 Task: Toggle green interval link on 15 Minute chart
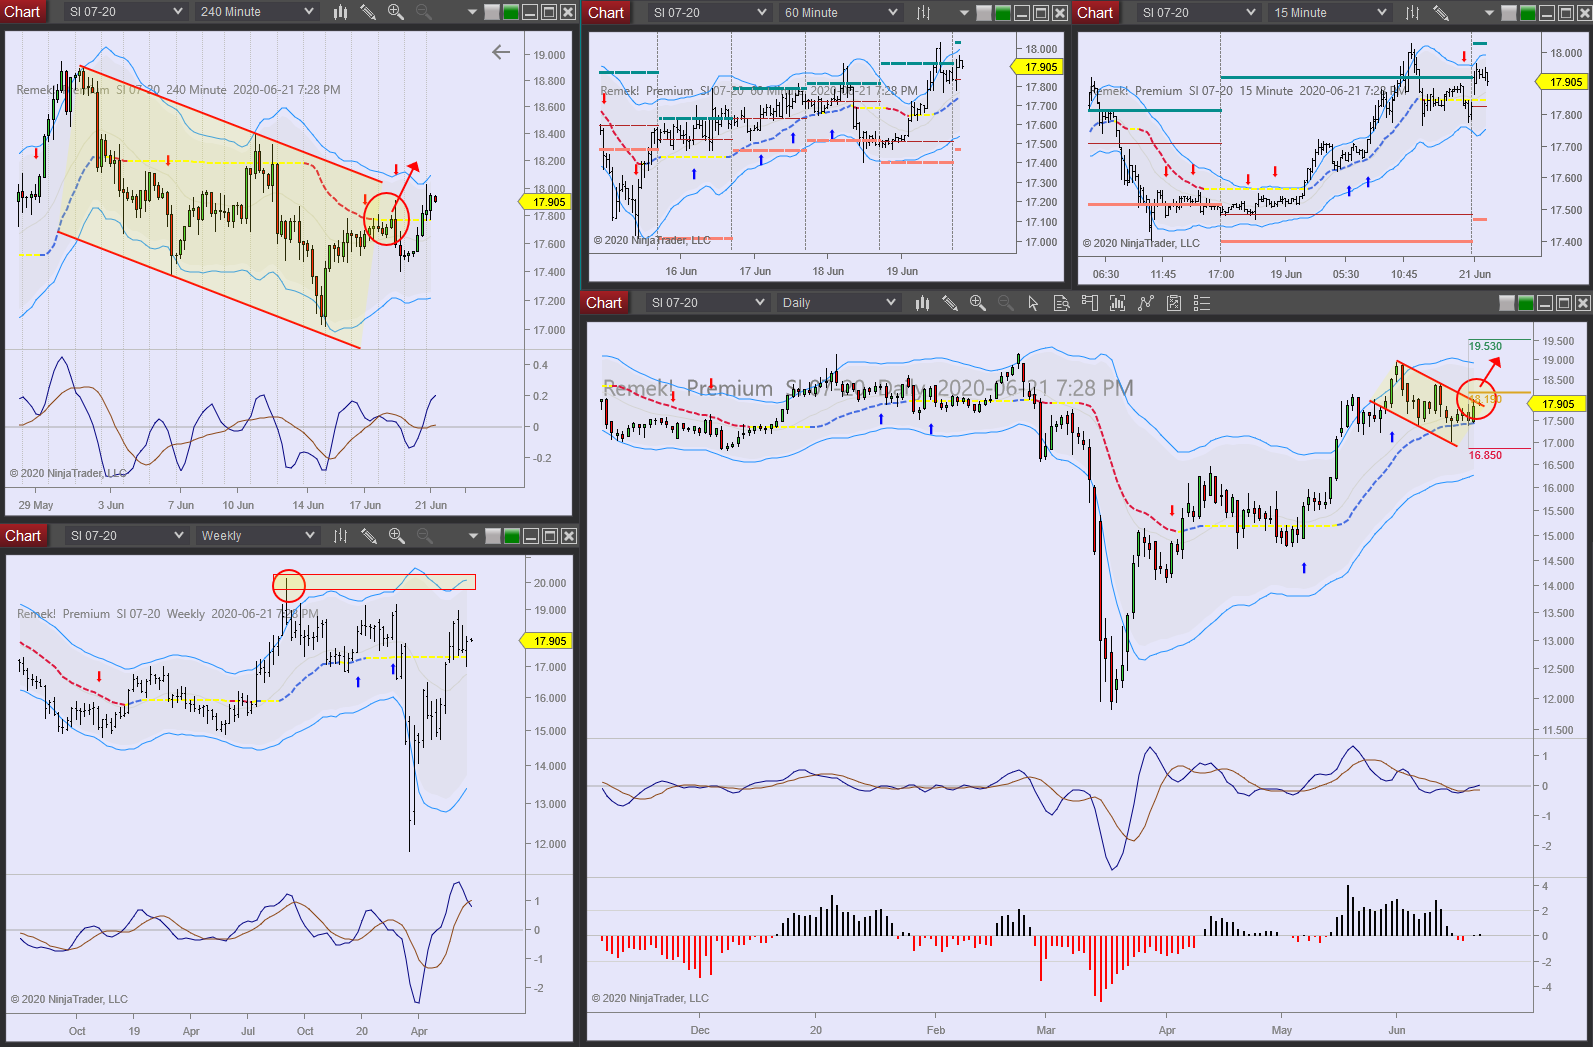click(x=1528, y=13)
